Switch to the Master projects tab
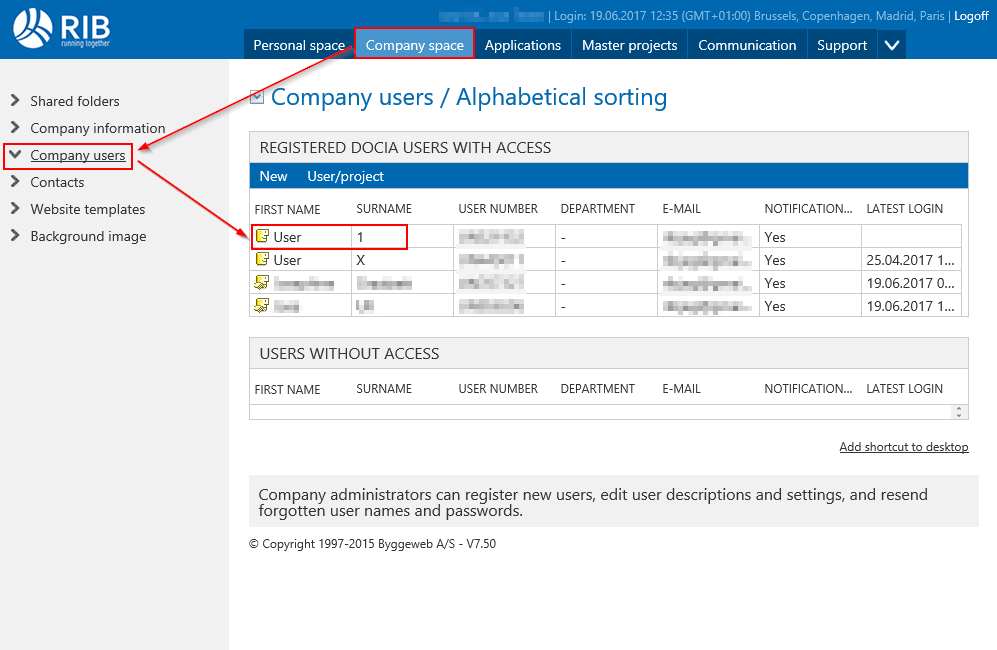This screenshot has width=997, height=650. point(629,45)
